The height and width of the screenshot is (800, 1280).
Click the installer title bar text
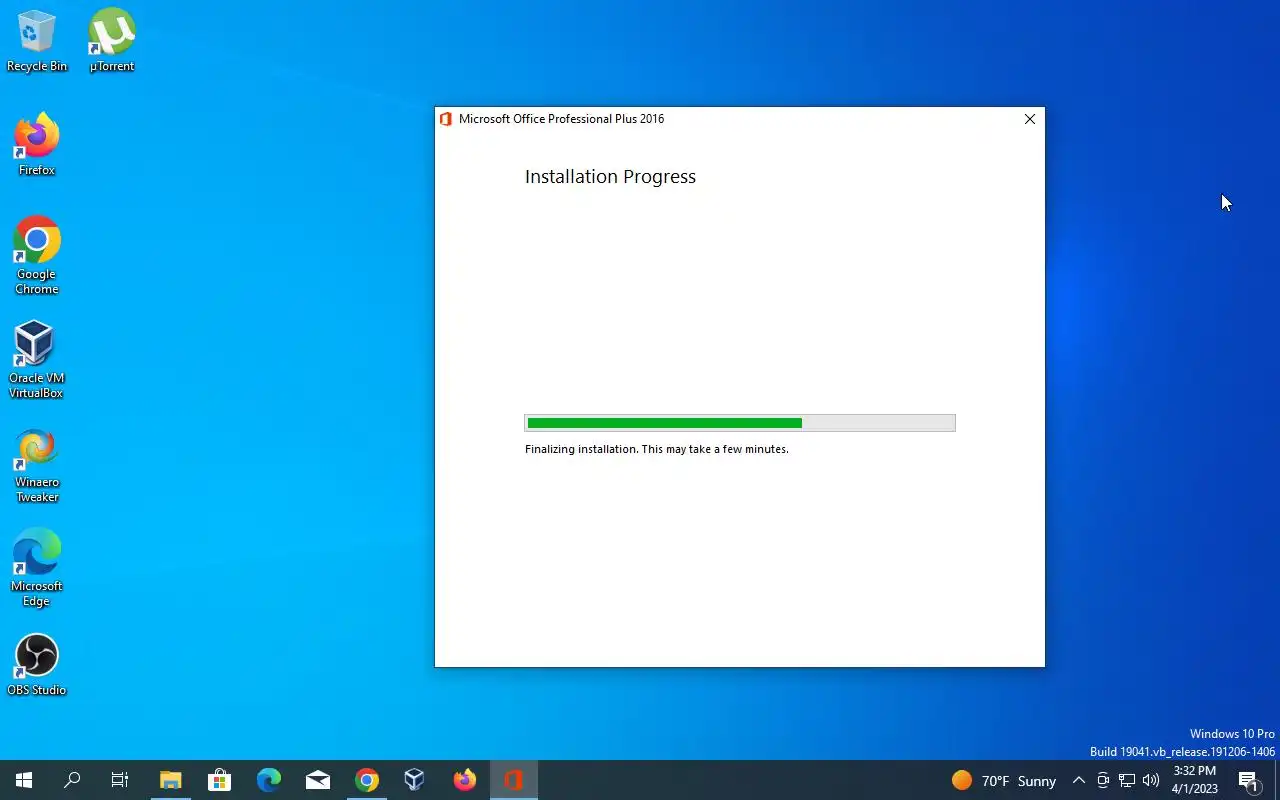(561, 119)
